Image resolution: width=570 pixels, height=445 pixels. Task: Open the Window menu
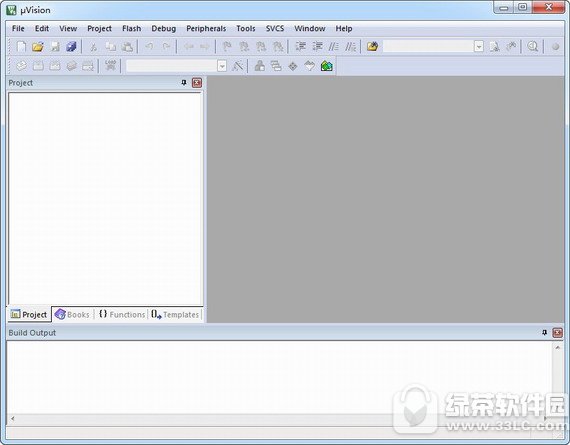(x=310, y=28)
